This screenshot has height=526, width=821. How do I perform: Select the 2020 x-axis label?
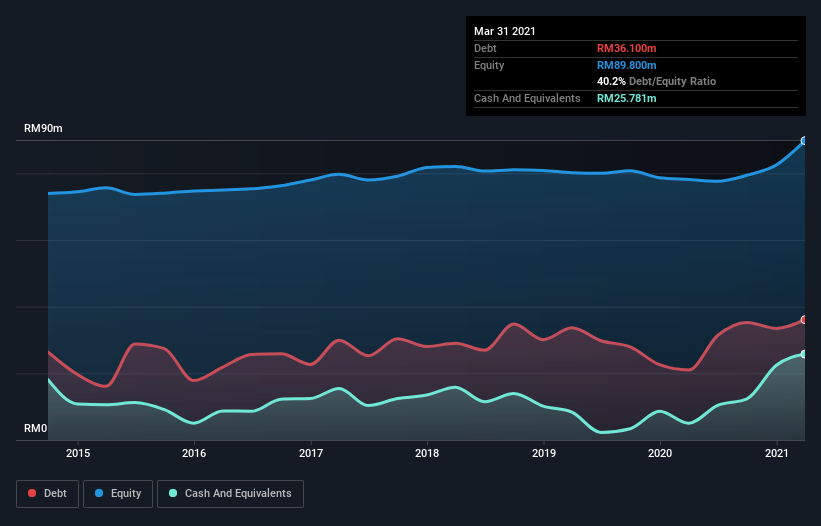(x=660, y=453)
